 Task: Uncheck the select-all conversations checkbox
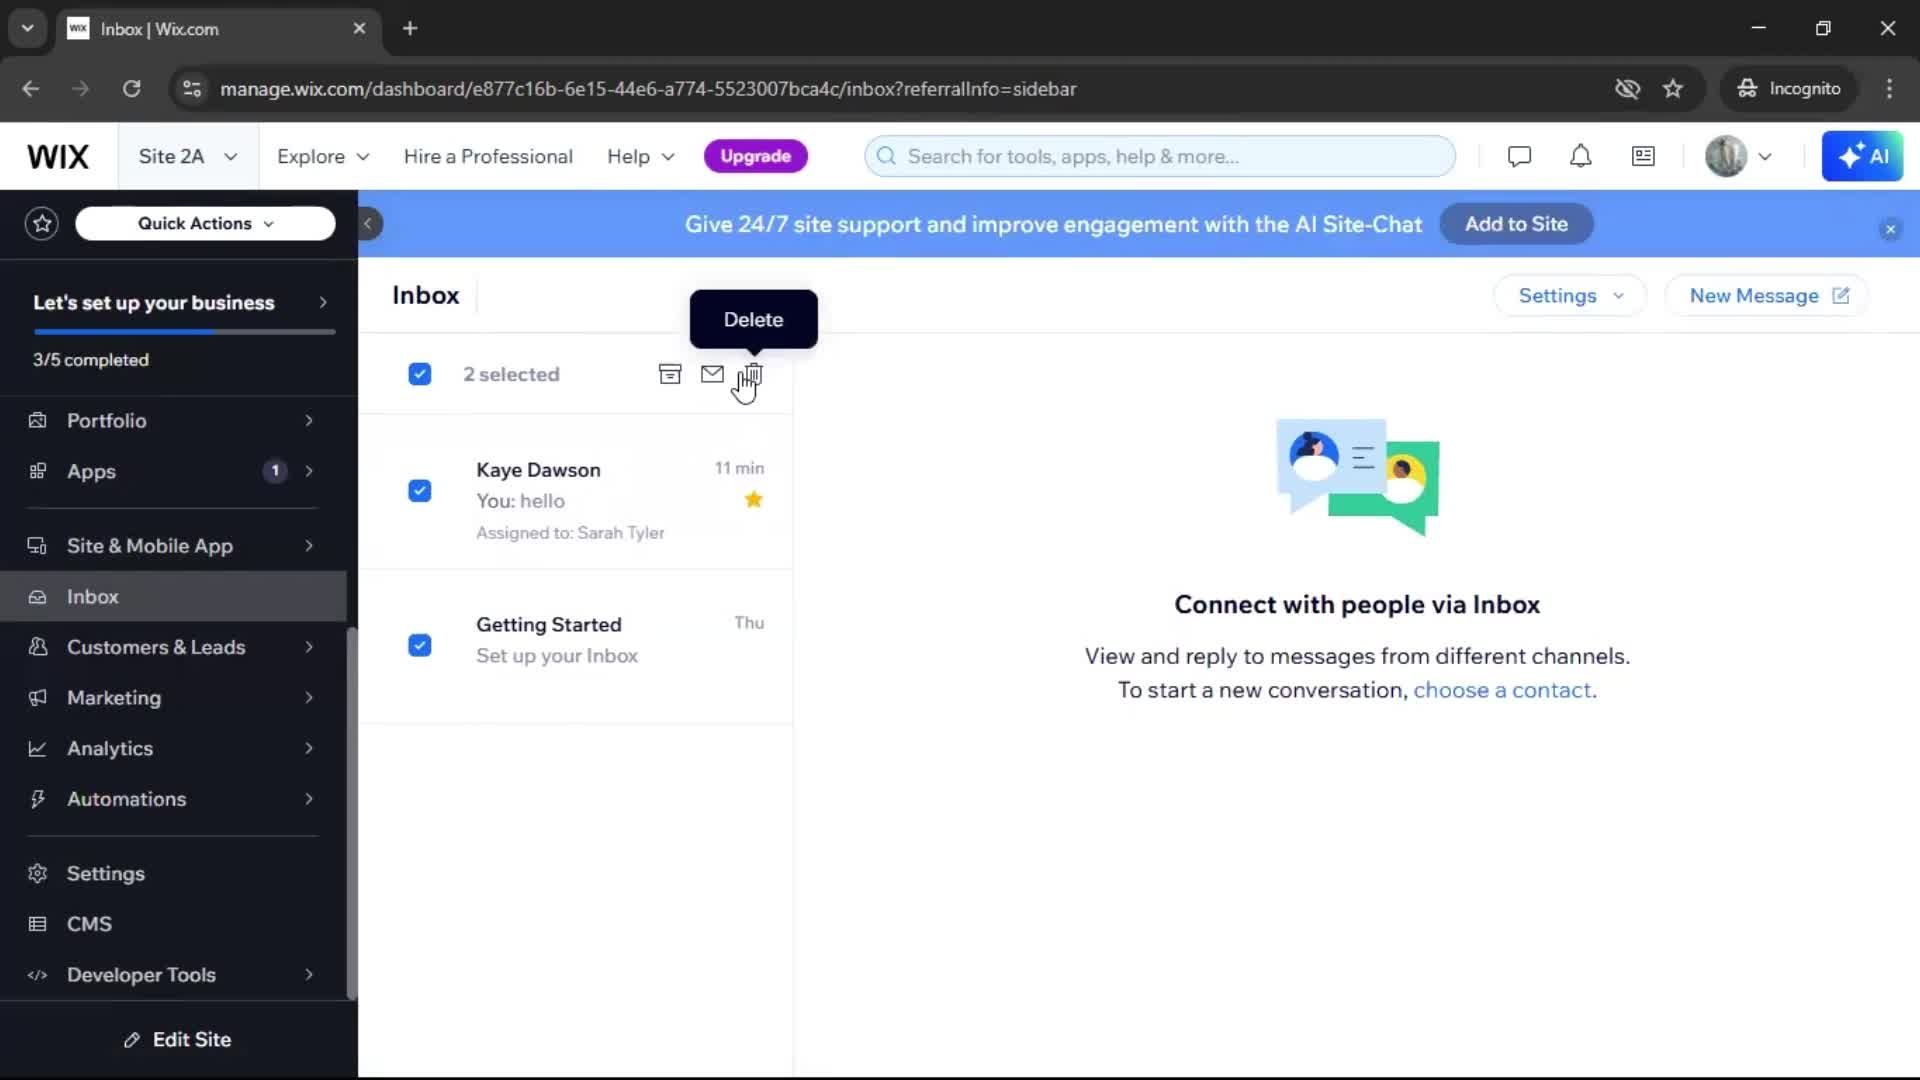coord(420,374)
